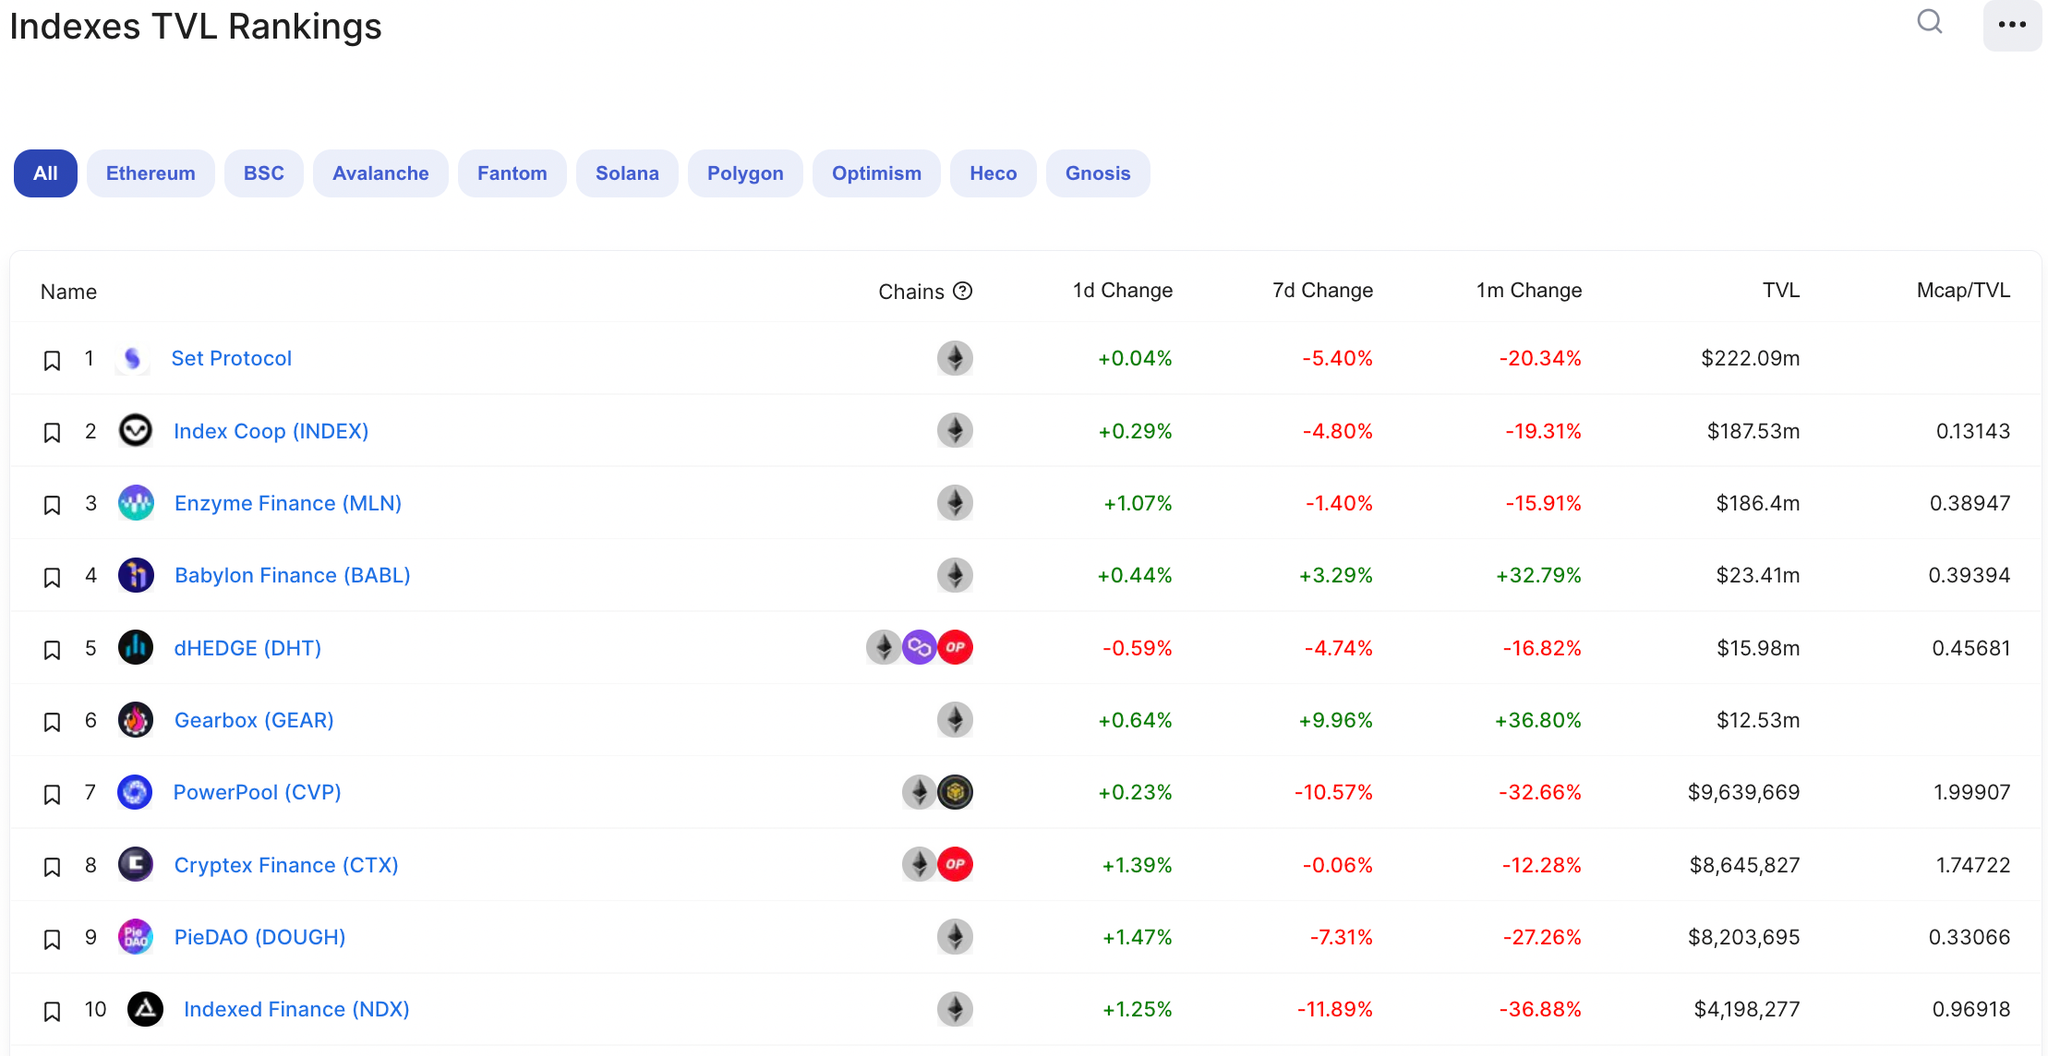Image resolution: width=2048 pixels, height=1056 pixels.
Task: Open the search magnifier icon
Action: (x=1929, y=22)
